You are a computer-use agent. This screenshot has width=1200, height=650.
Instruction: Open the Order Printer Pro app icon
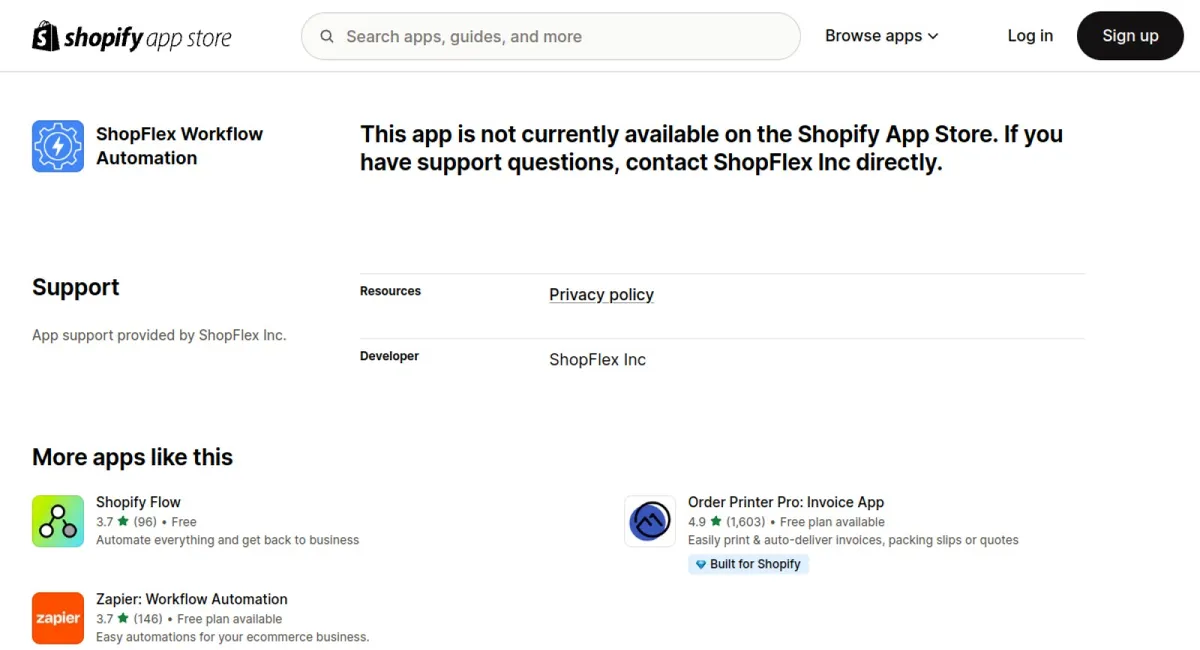pyautogui.click(x=650, y=521)
